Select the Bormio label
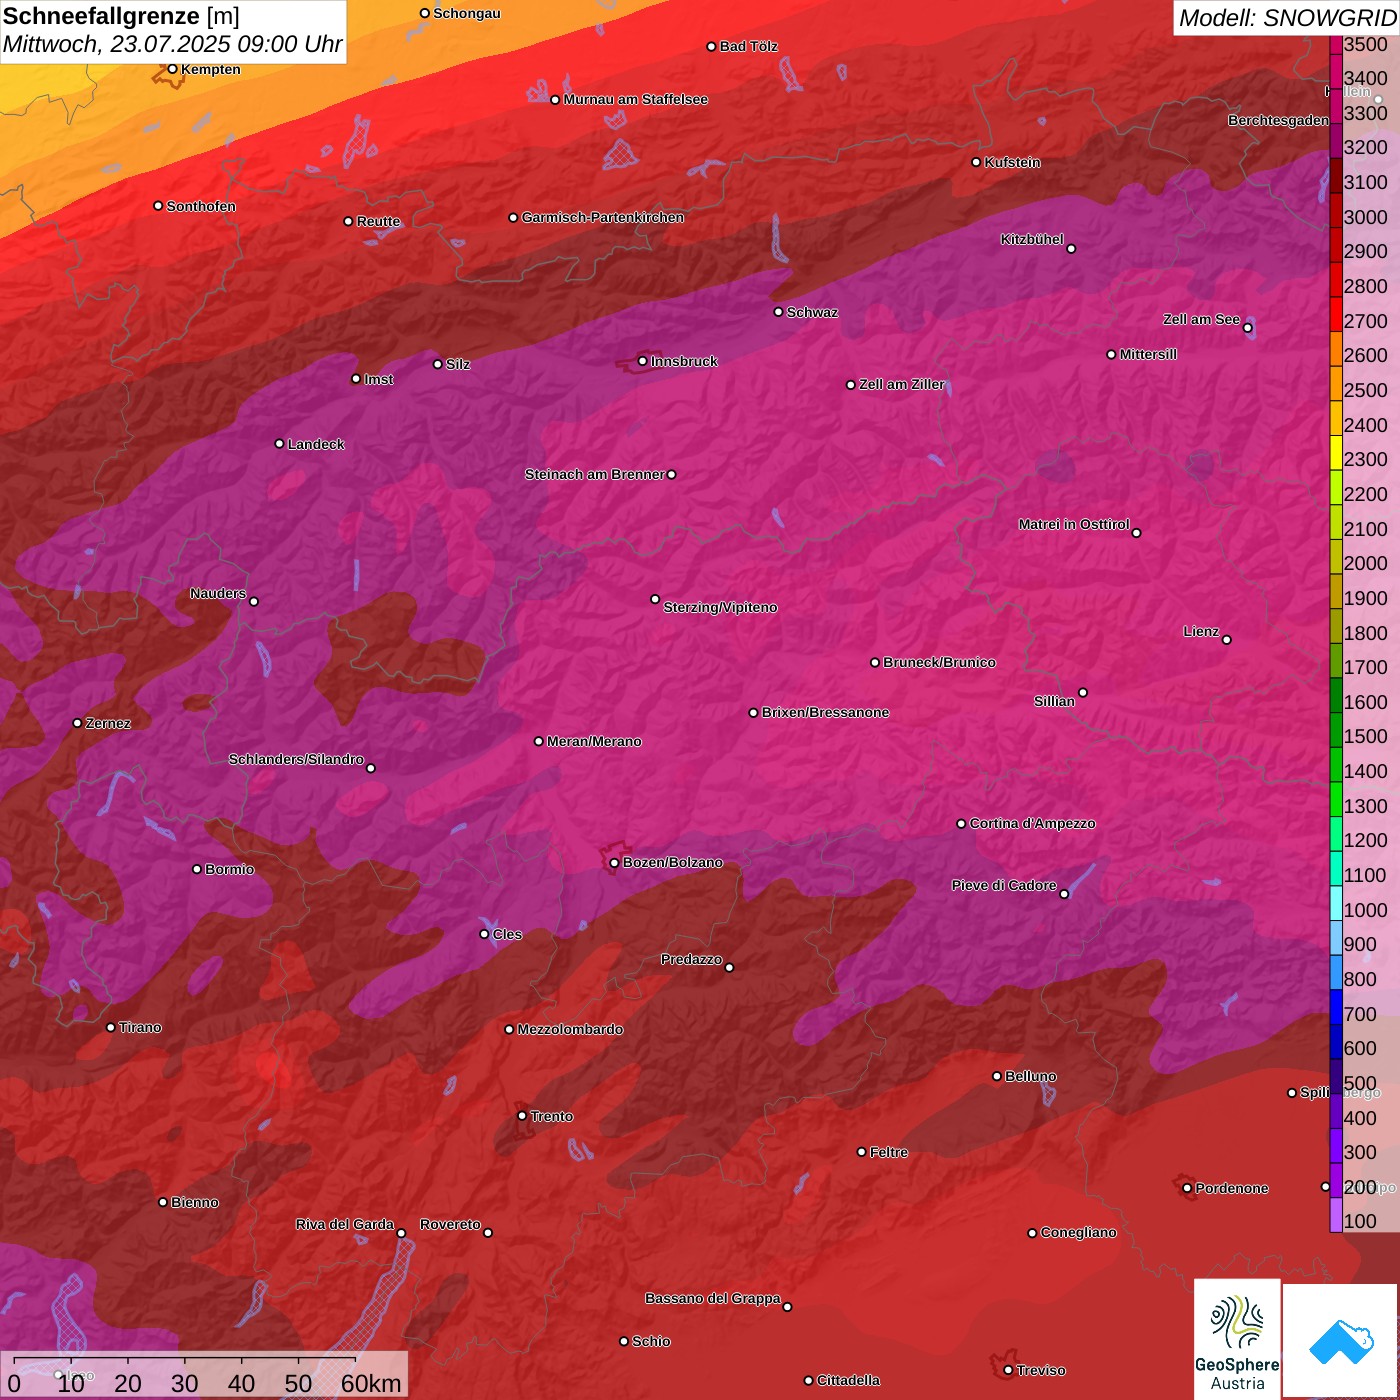Image resolution: width=1400 pixels, height=1400 pixels. coord(229,869)
